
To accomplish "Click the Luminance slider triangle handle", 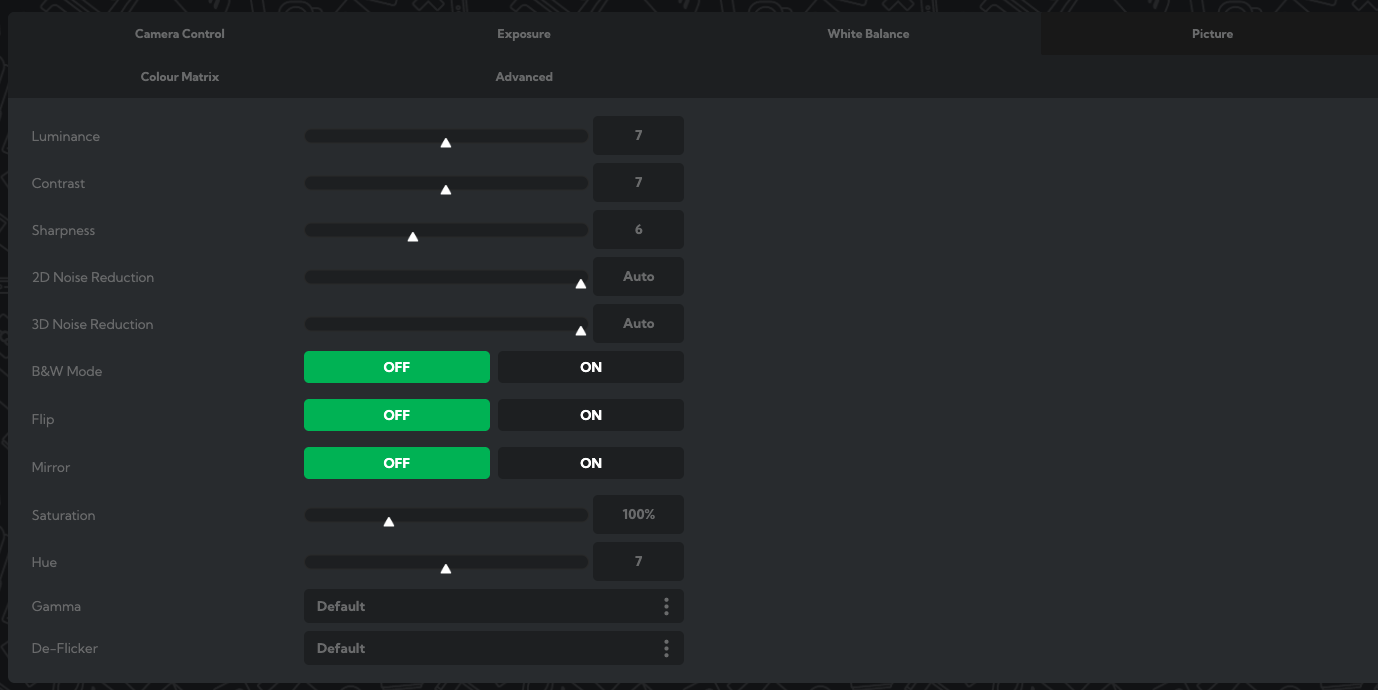I will click(446, 143).
